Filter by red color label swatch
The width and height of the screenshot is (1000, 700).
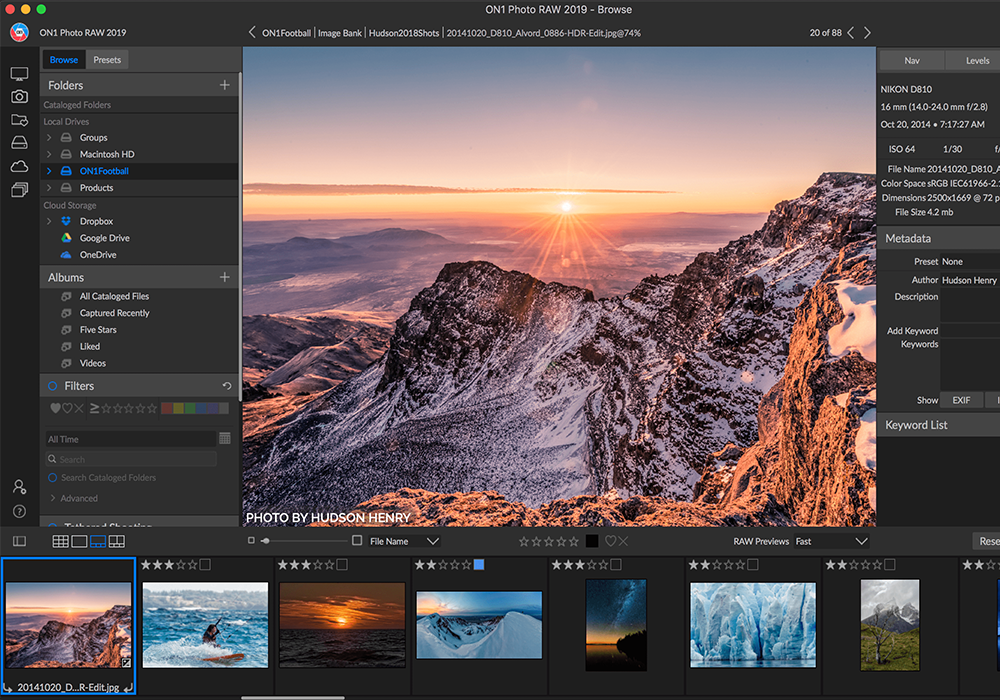tap(166, 408)
